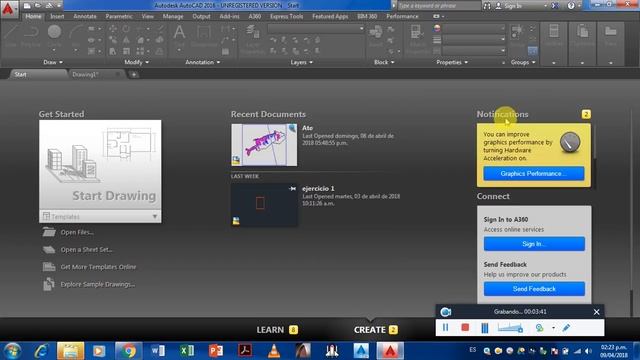640x360 pixels.
Task: Click the volume speaker tray icon
Action: (x=588, y=351)
